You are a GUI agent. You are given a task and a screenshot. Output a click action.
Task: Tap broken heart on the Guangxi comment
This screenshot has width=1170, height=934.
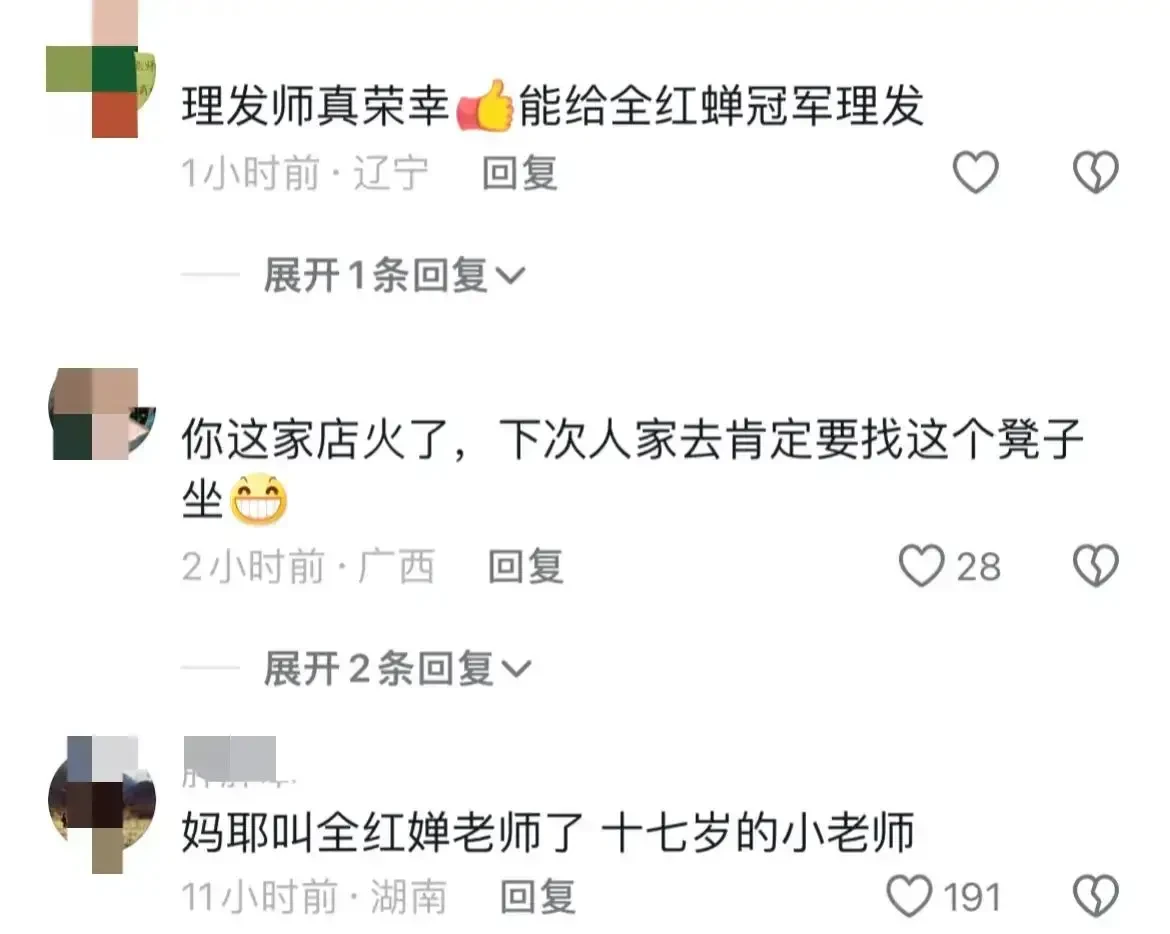[x=1095, y=565]
